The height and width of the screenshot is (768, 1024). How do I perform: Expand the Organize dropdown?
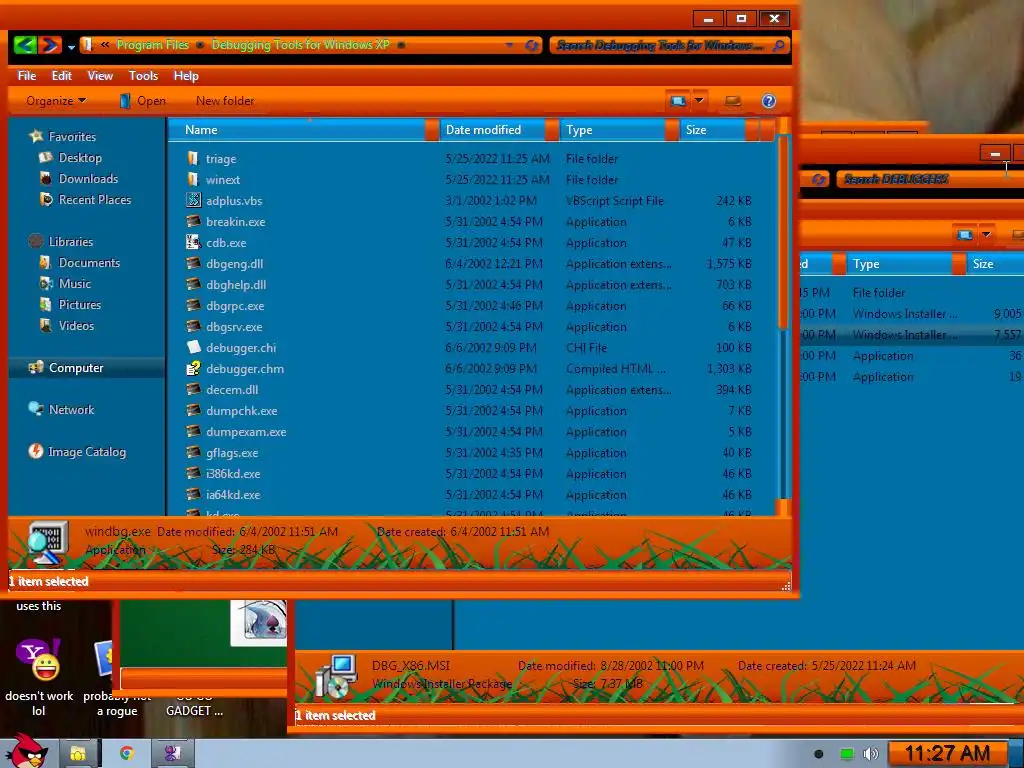(x=56, y=101)
